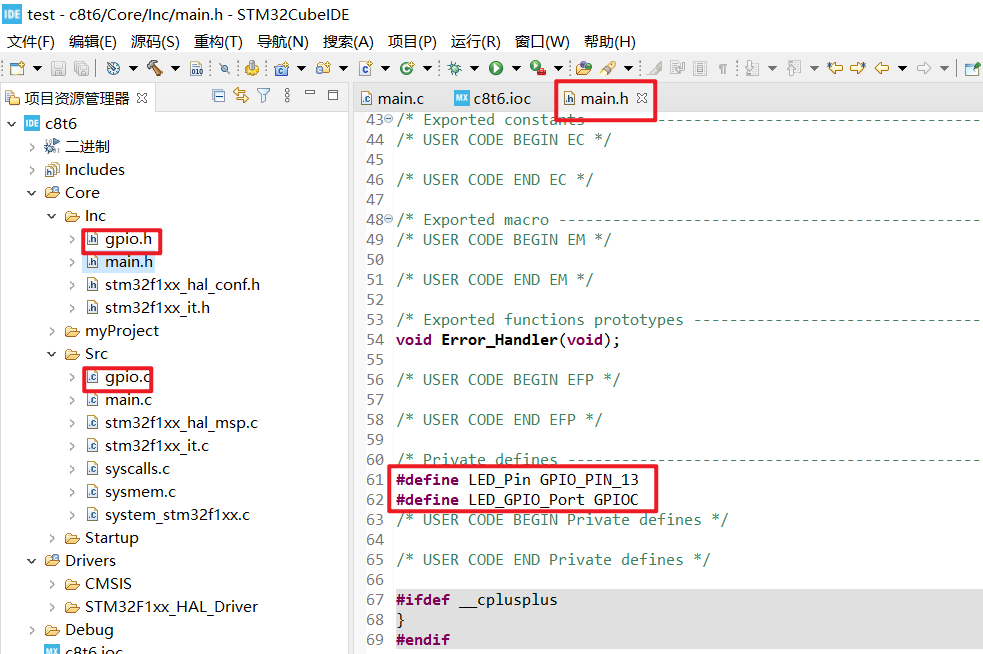Fold comment block at line 43
The width and height of the screenshot is (983, 654).
(x=389, y=119)
